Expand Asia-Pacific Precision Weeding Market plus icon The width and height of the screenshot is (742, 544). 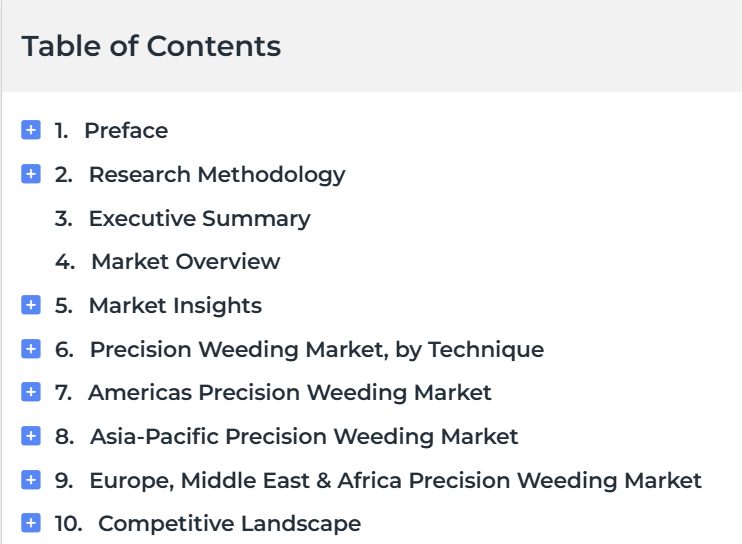coord(31,436)
